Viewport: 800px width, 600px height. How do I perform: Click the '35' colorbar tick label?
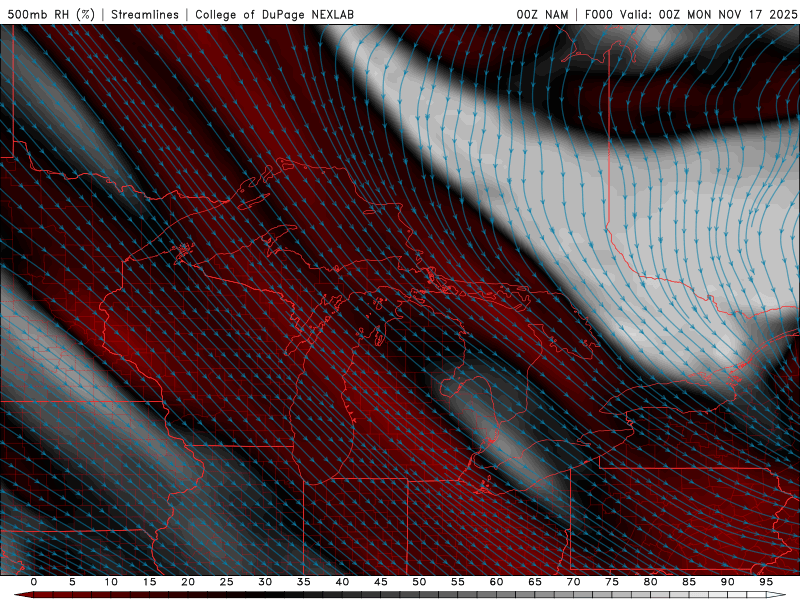pyautogui.click(x=304, y=582)
